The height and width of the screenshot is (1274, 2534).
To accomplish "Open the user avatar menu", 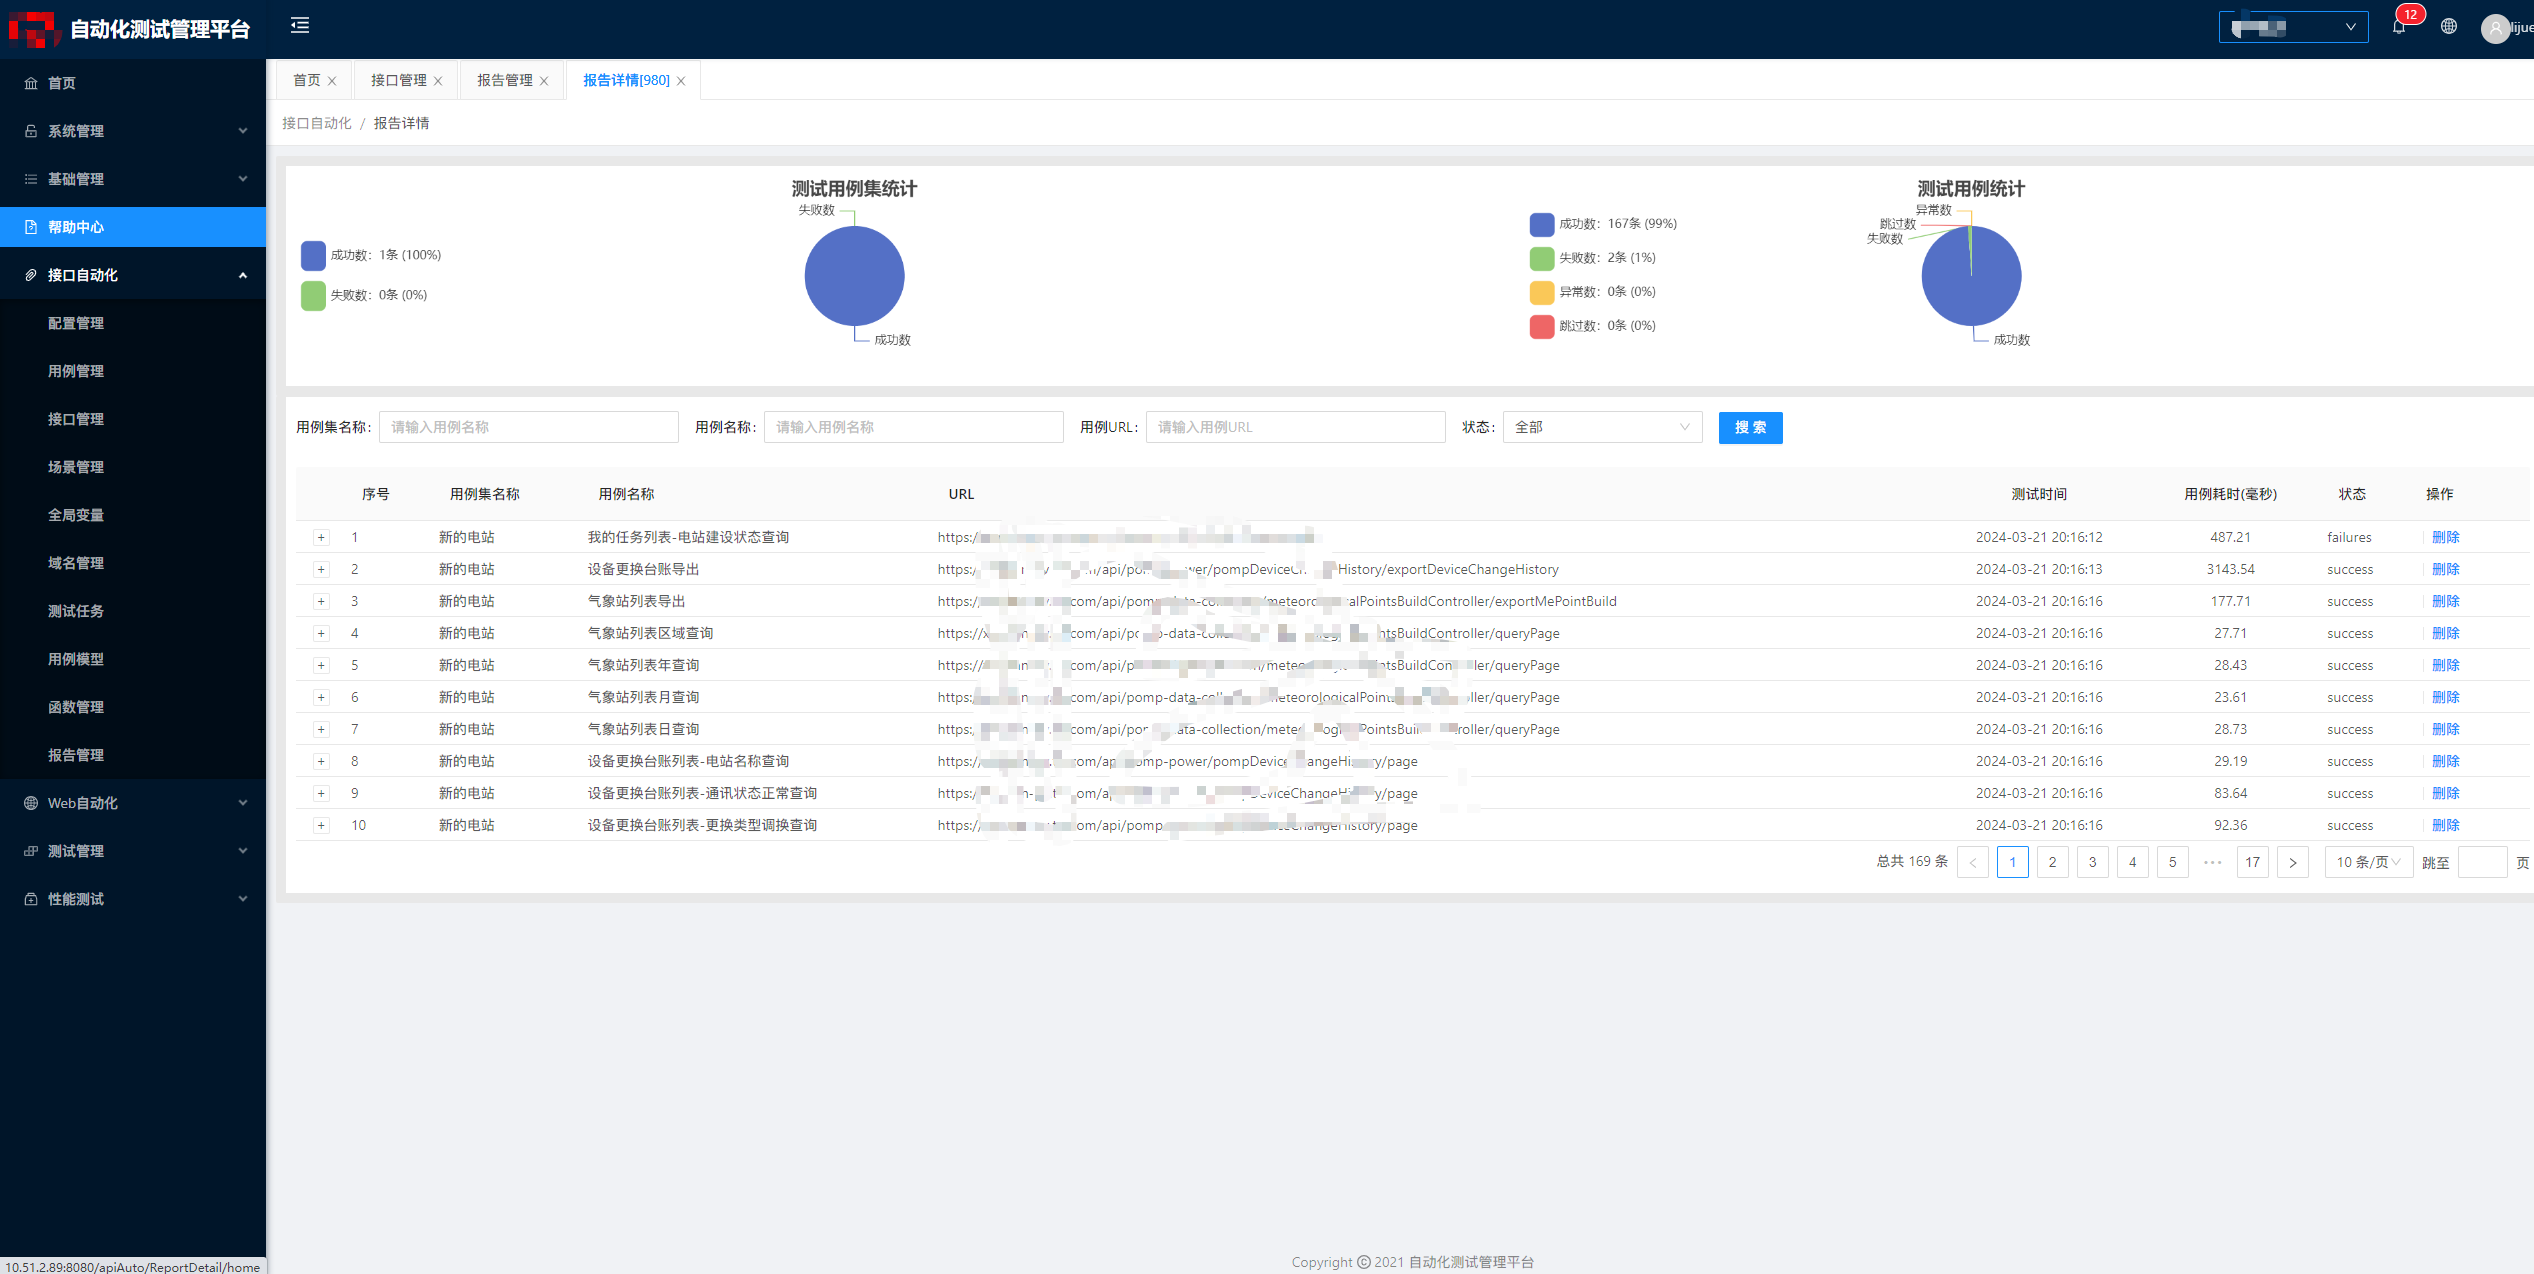I will pos(2494,28).
